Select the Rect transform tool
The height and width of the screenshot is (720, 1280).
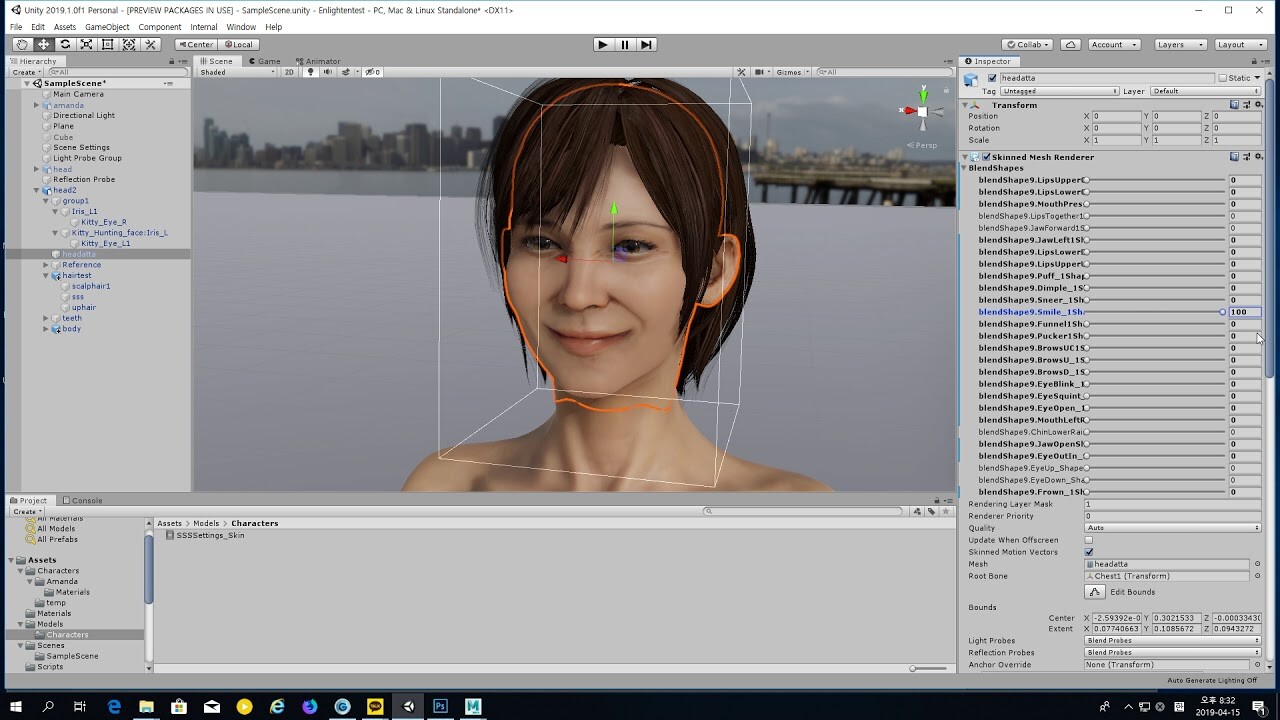pos(107,44)
